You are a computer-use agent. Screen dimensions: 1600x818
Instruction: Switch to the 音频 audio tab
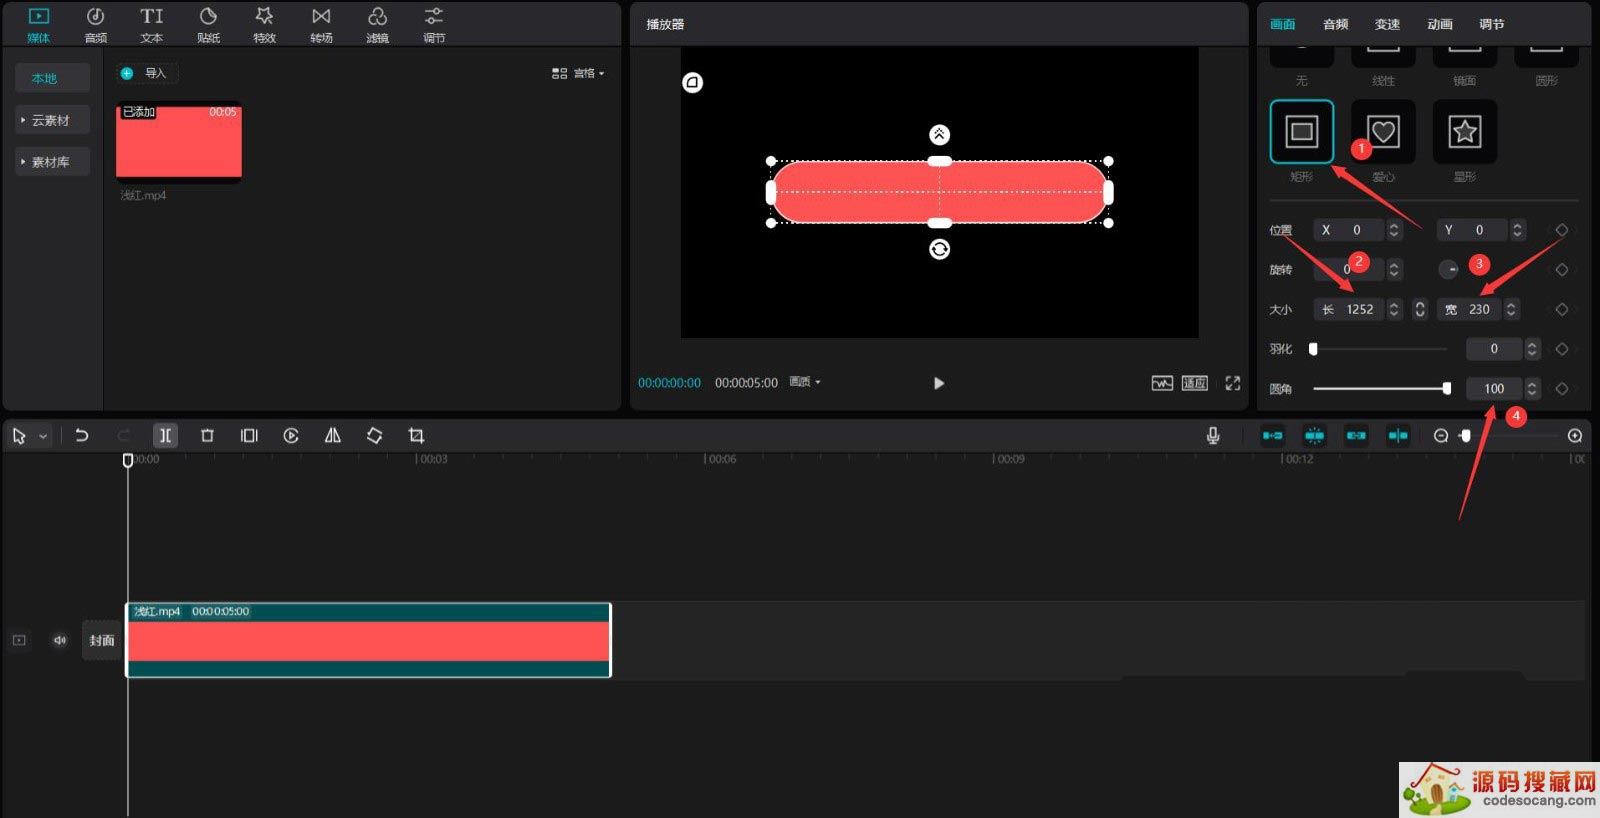1335,24
